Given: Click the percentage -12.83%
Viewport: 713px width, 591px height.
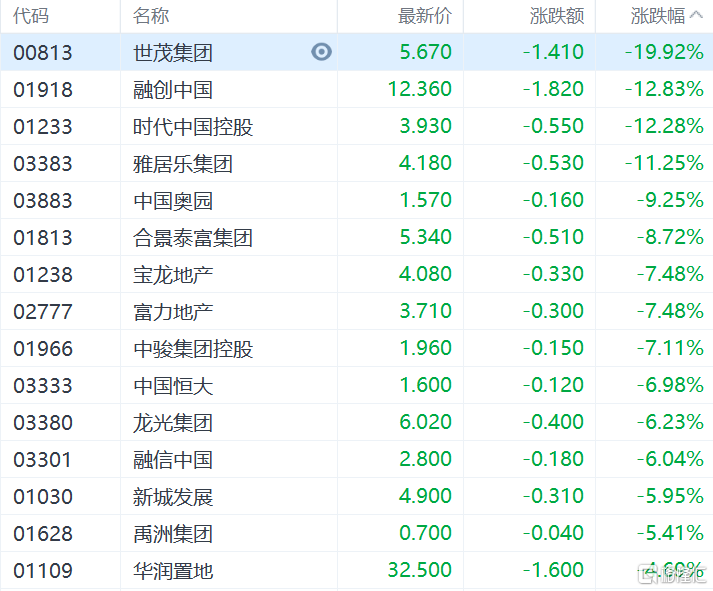Looking at the screenshot, I should tap(664, 89).
